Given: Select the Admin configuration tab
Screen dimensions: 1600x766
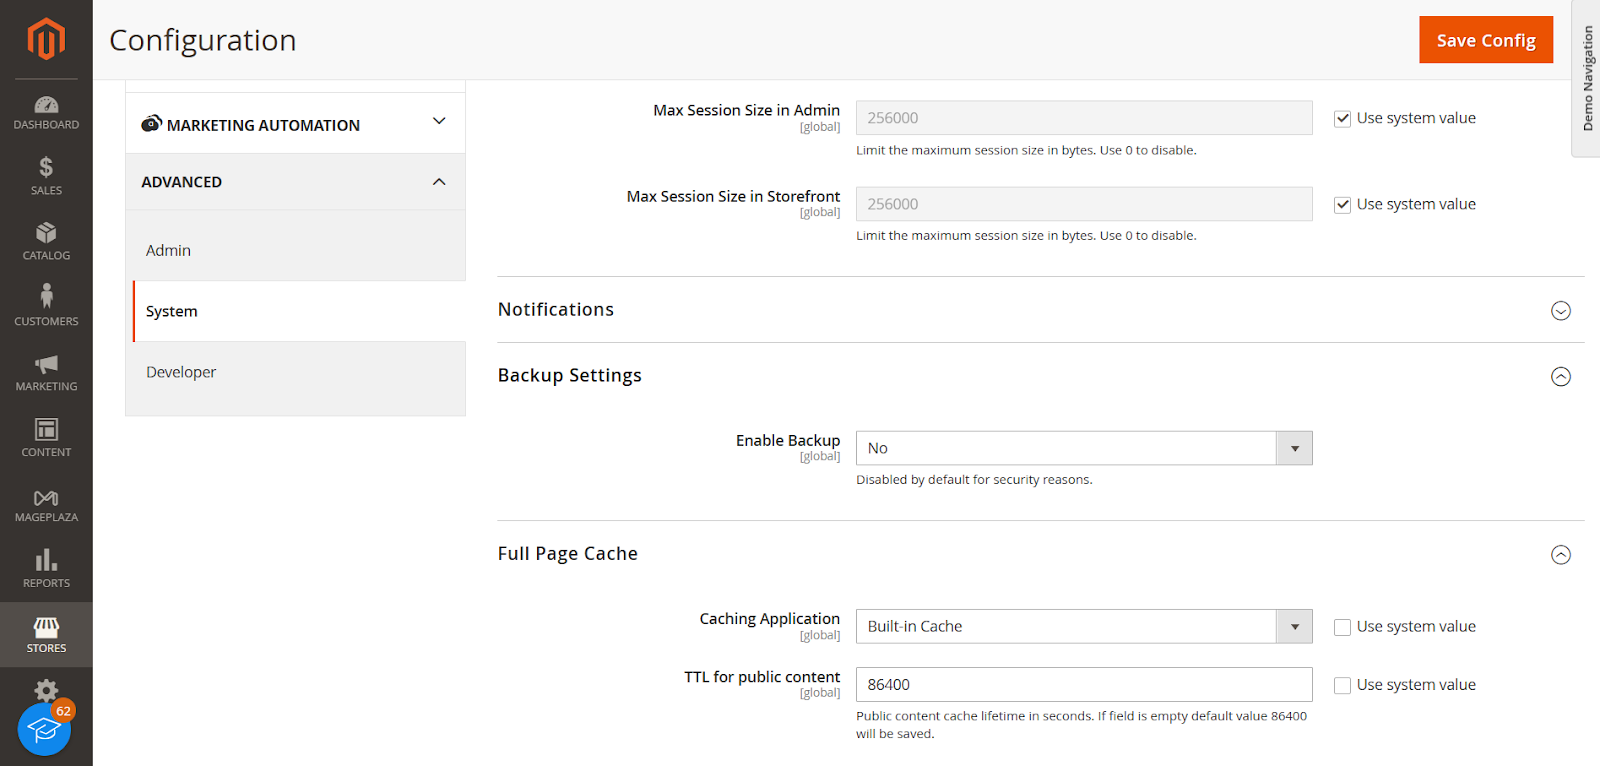Looking at the screenshot, I should 168,250.
